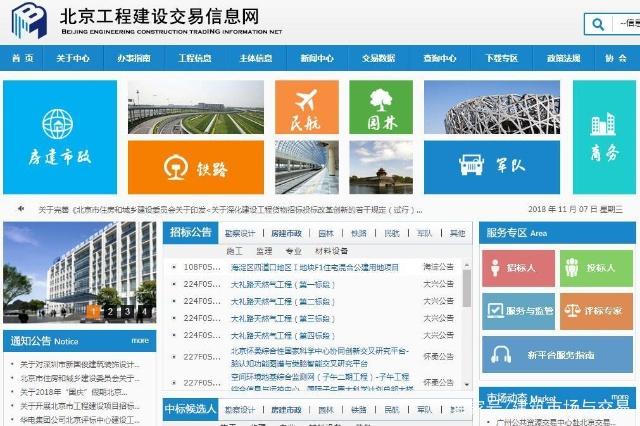Click more link in 通知公告 header
The height and width of the screenshot is (426, 640).
(x=140, y=341)
